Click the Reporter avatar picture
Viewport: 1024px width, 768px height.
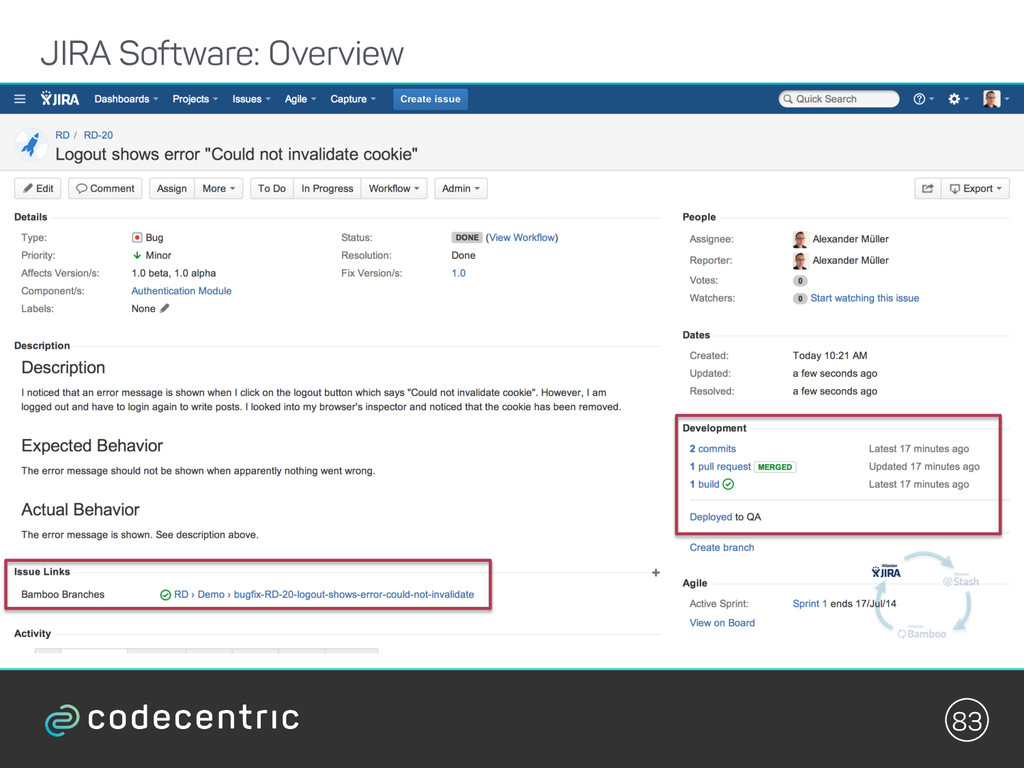coord(801,261)
